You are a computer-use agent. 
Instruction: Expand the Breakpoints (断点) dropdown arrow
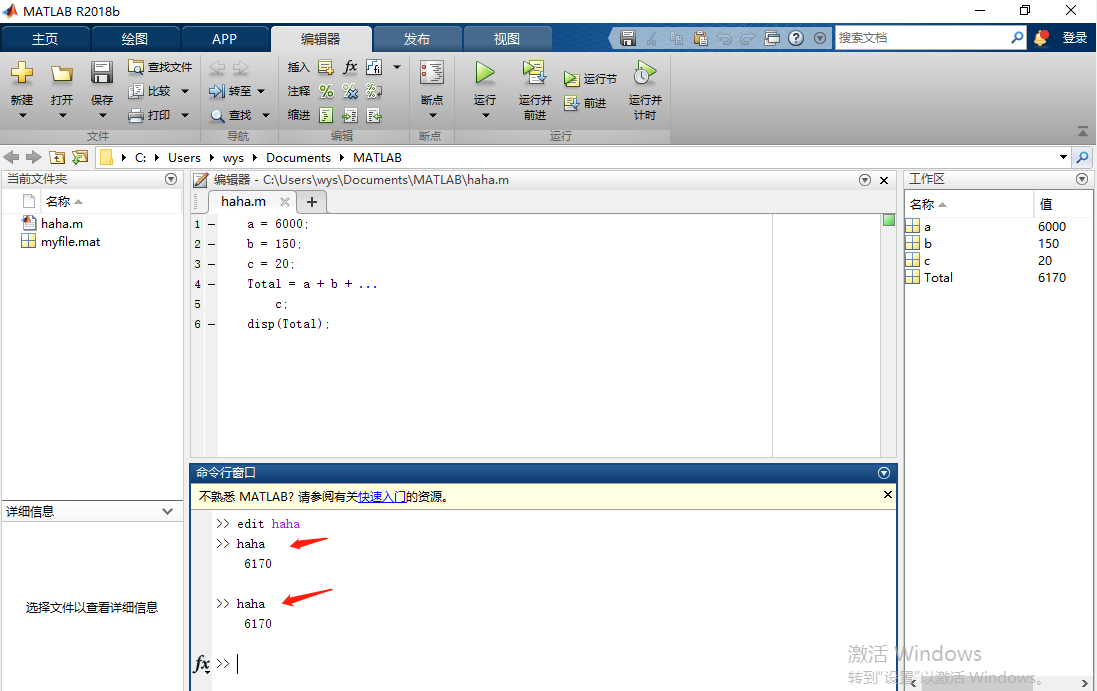point(432,115)
